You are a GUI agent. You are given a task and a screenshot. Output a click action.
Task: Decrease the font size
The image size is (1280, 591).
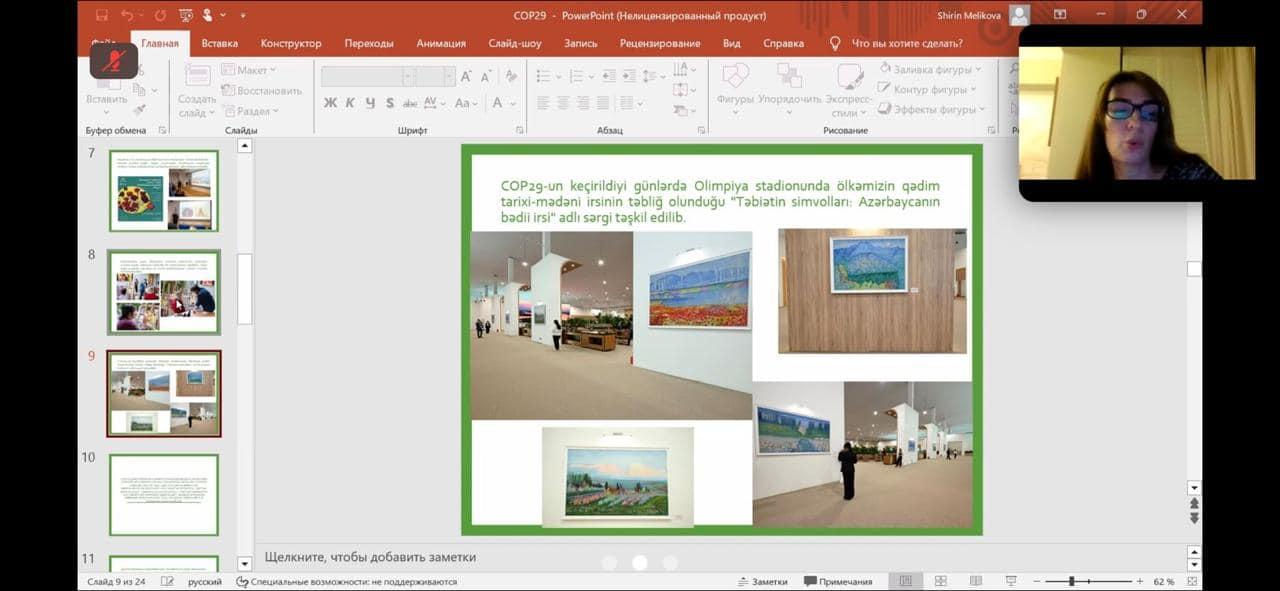(486, 76)
